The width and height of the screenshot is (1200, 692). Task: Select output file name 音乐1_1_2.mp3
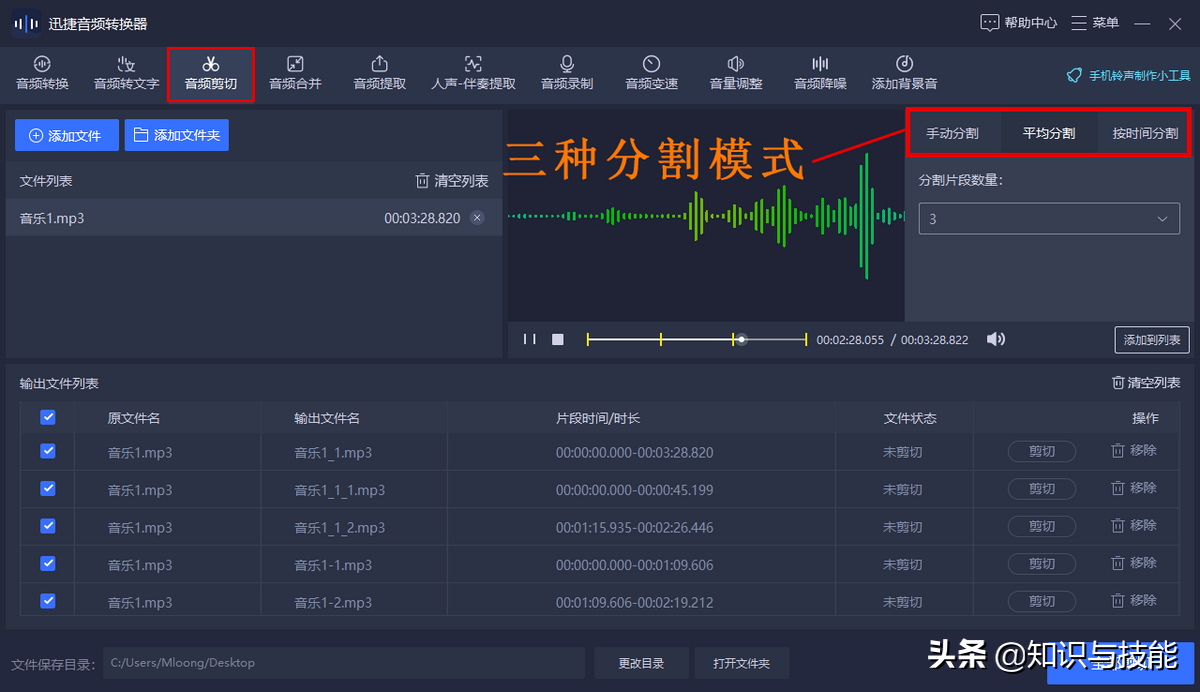point(339,527)
